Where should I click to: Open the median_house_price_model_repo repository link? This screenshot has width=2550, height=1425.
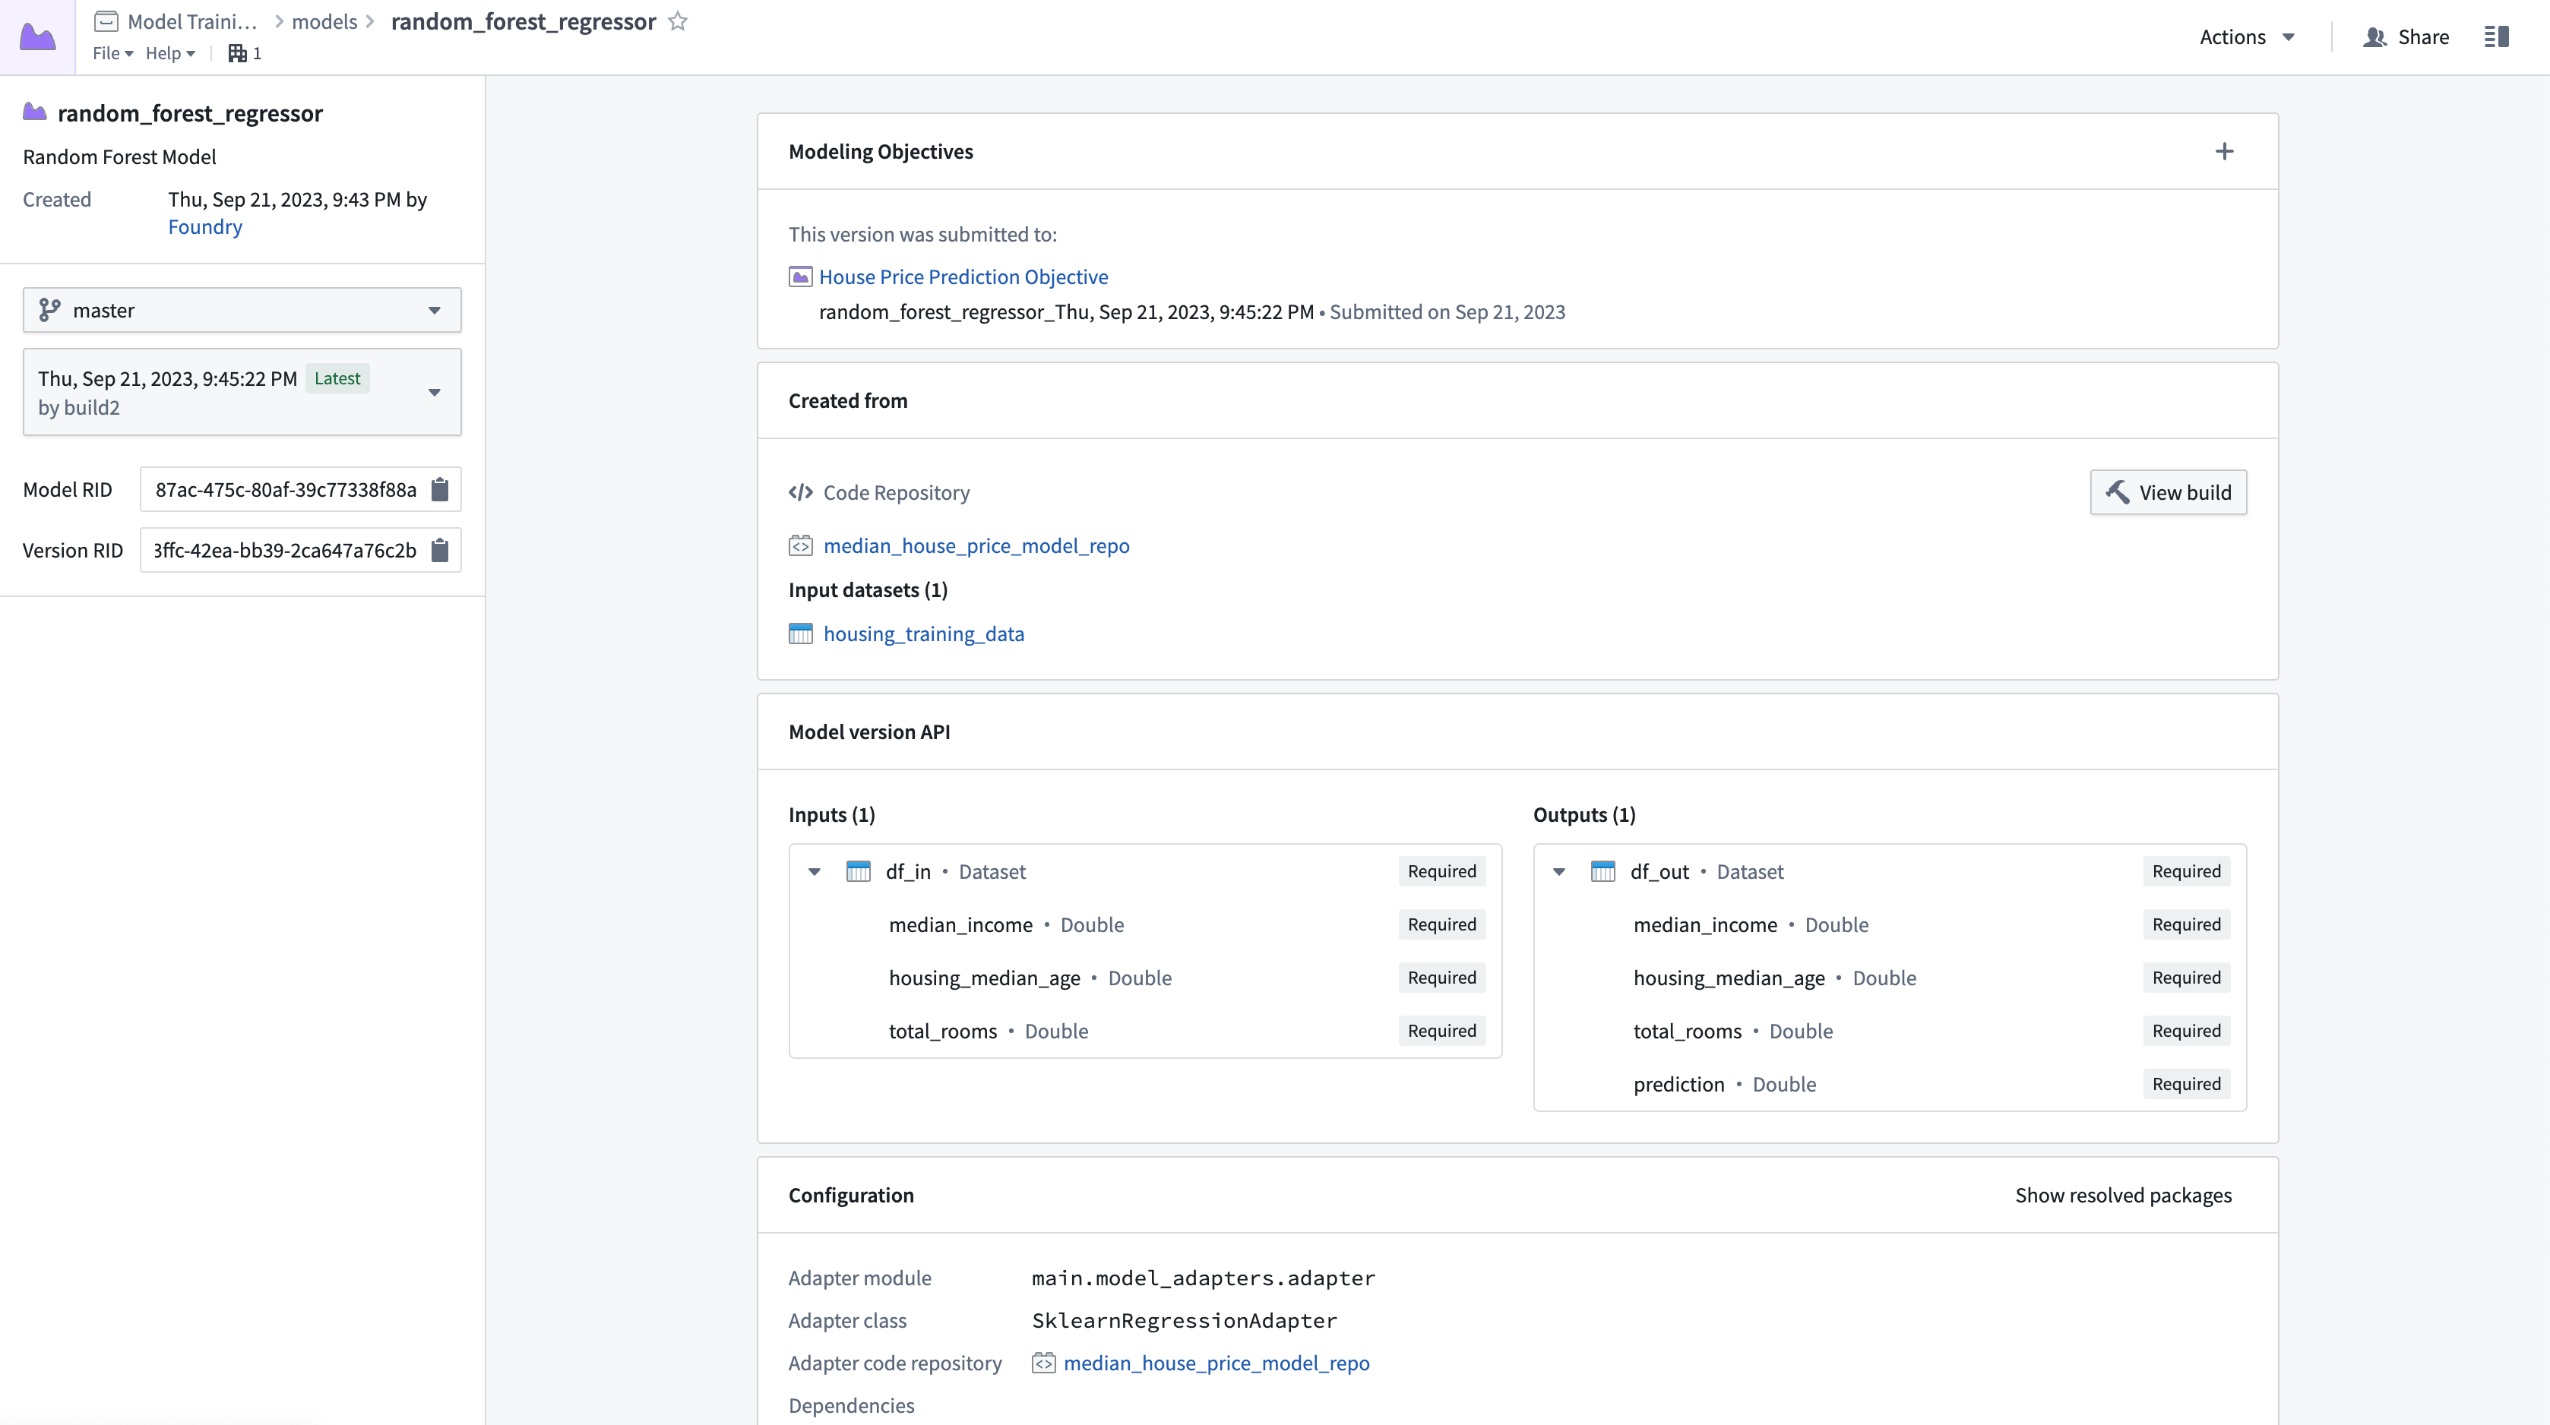pos(976,544)
